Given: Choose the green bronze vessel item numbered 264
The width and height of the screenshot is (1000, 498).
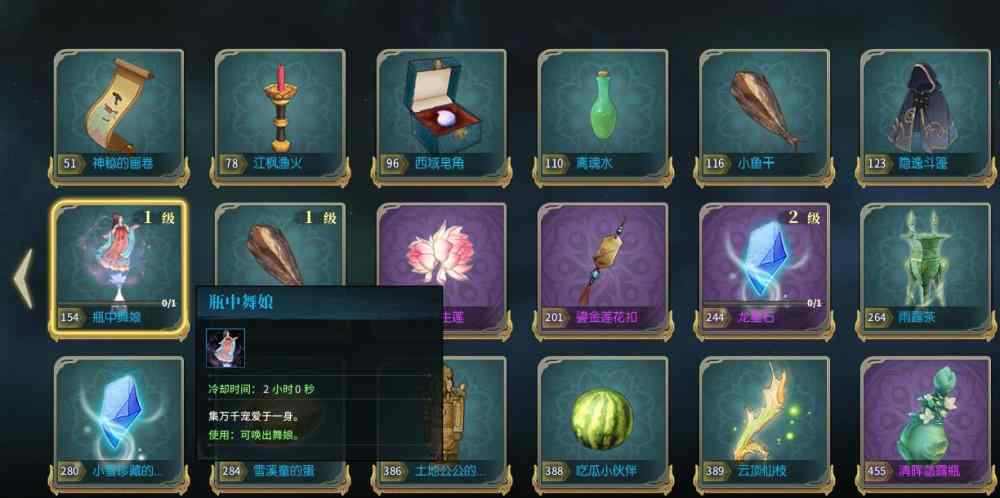Looking at the screenshot, I should pos(925,270).
